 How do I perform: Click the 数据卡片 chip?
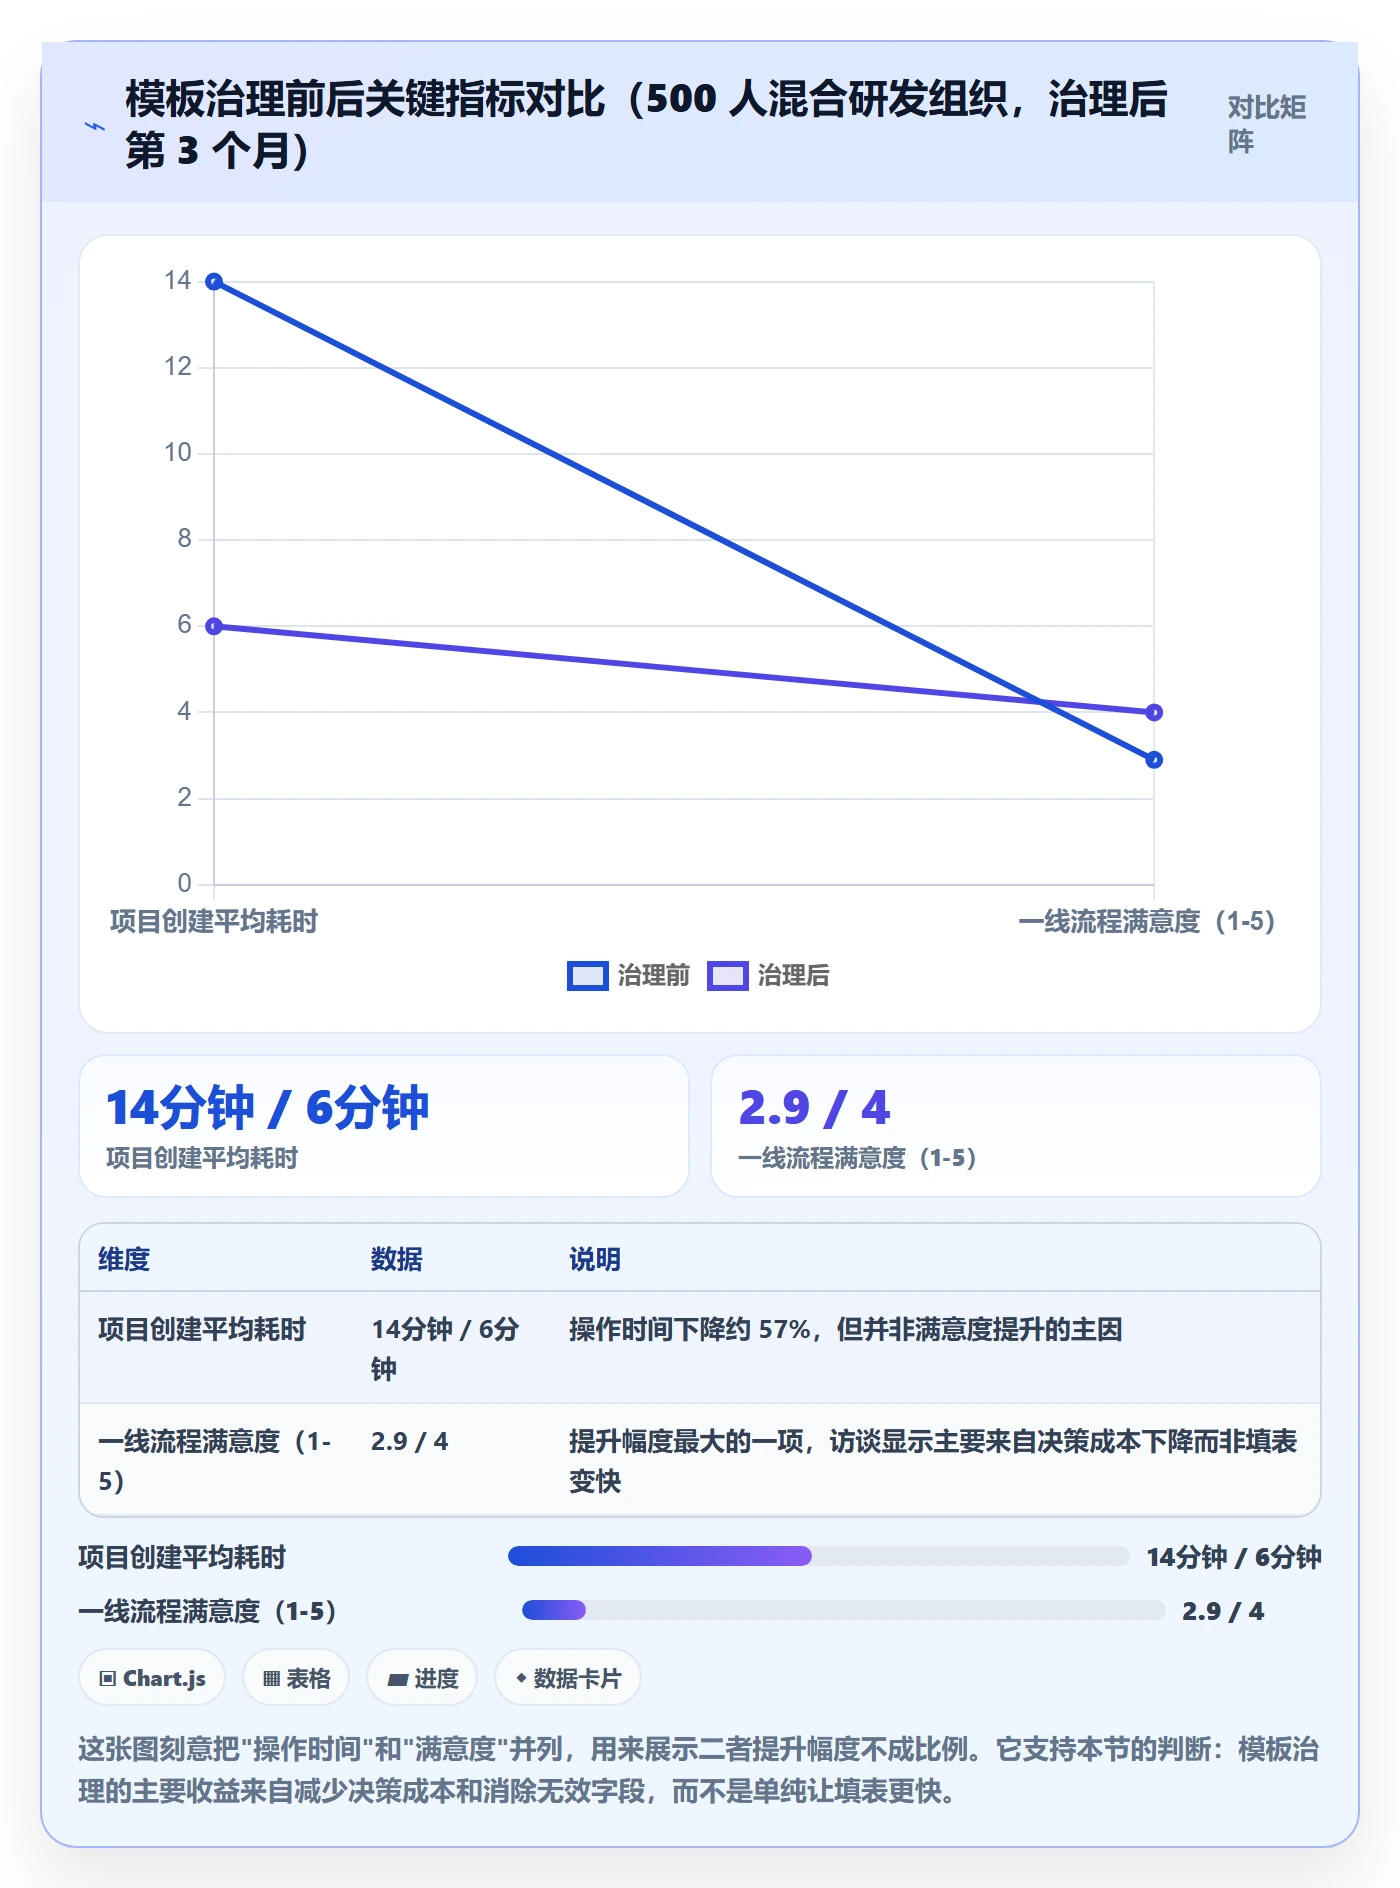point(567,1678)
